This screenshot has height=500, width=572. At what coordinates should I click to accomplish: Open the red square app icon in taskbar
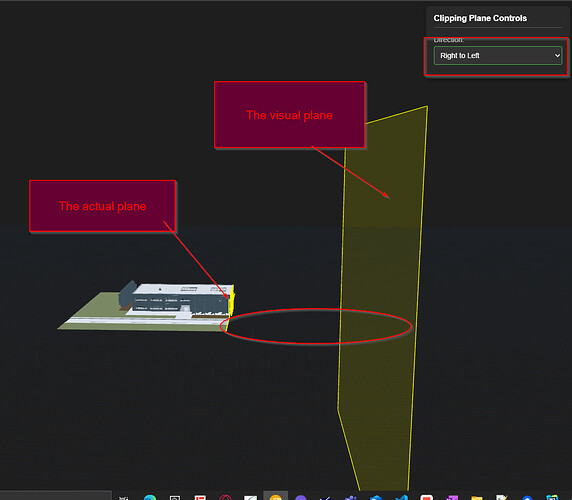point(426,497)
